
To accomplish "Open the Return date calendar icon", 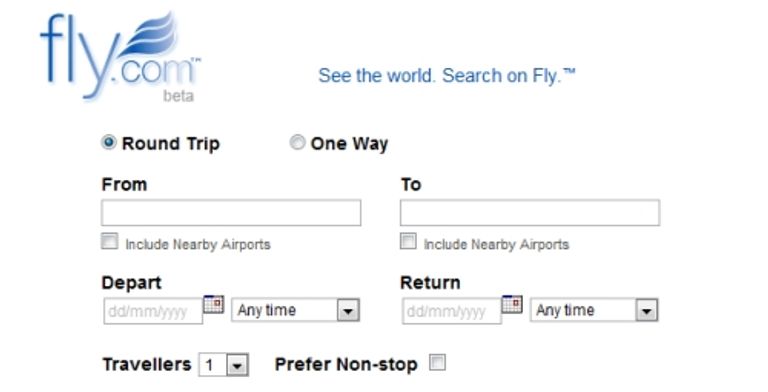I will pyautogui.click(x=512, y=304).
